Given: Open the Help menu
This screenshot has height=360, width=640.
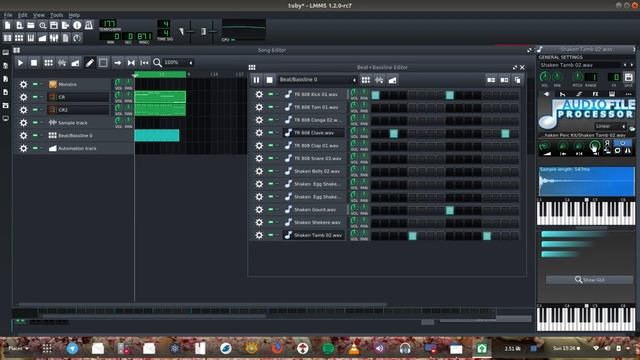Looking at the screenshot, I should click(74, 15).
